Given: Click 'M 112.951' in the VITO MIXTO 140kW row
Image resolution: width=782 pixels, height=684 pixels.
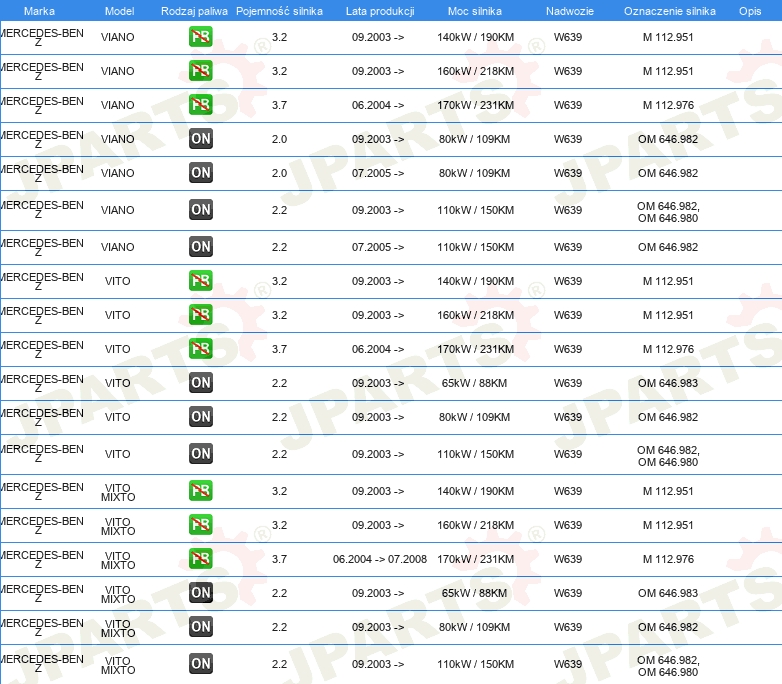Looking at the screenshot, I should pyautogui.click(x=668, y=491).
